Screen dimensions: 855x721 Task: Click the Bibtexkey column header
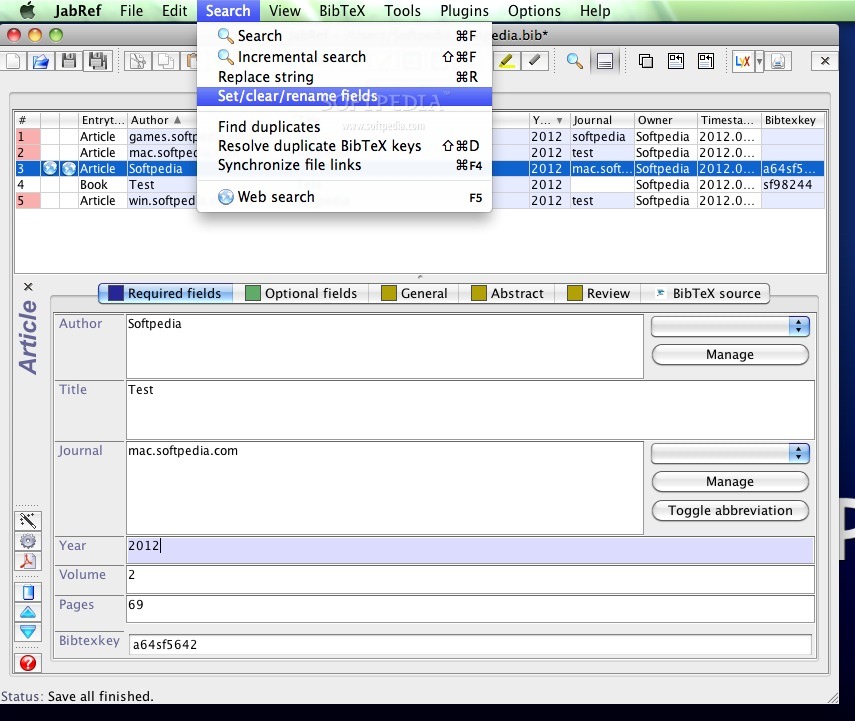click(x=792, y=120)
